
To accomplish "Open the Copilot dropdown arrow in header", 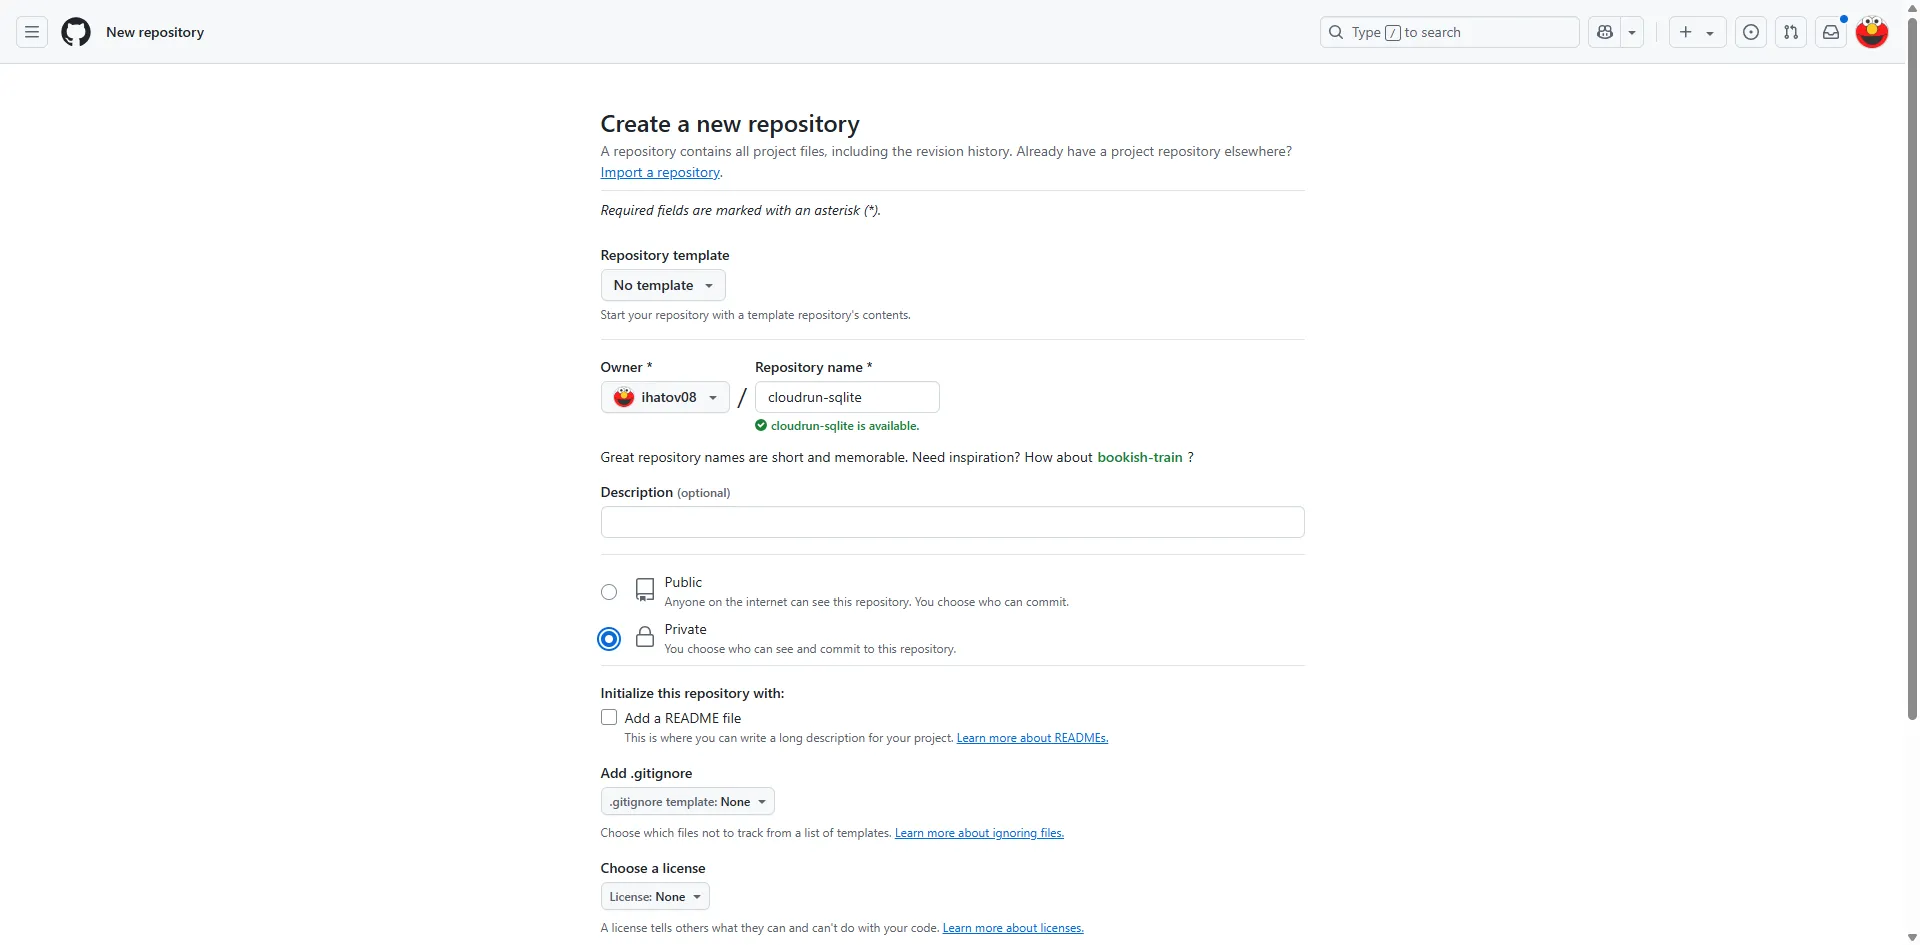I will (1632, 32).
